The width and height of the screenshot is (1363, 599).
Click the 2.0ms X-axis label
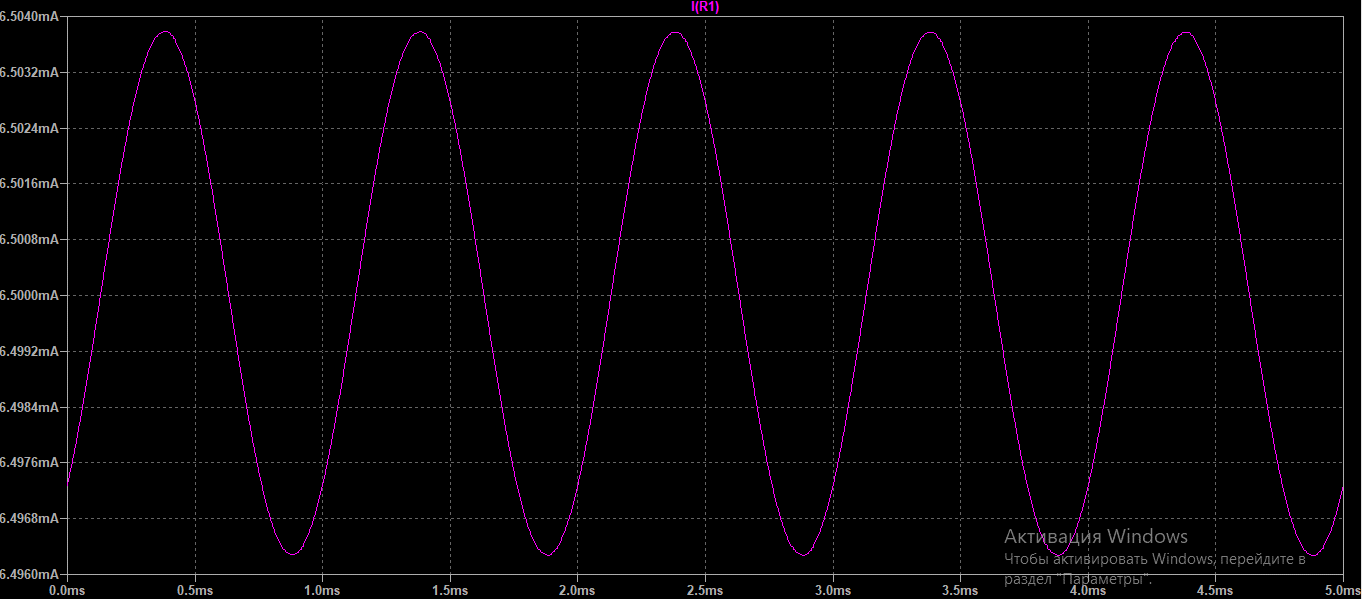577,591
